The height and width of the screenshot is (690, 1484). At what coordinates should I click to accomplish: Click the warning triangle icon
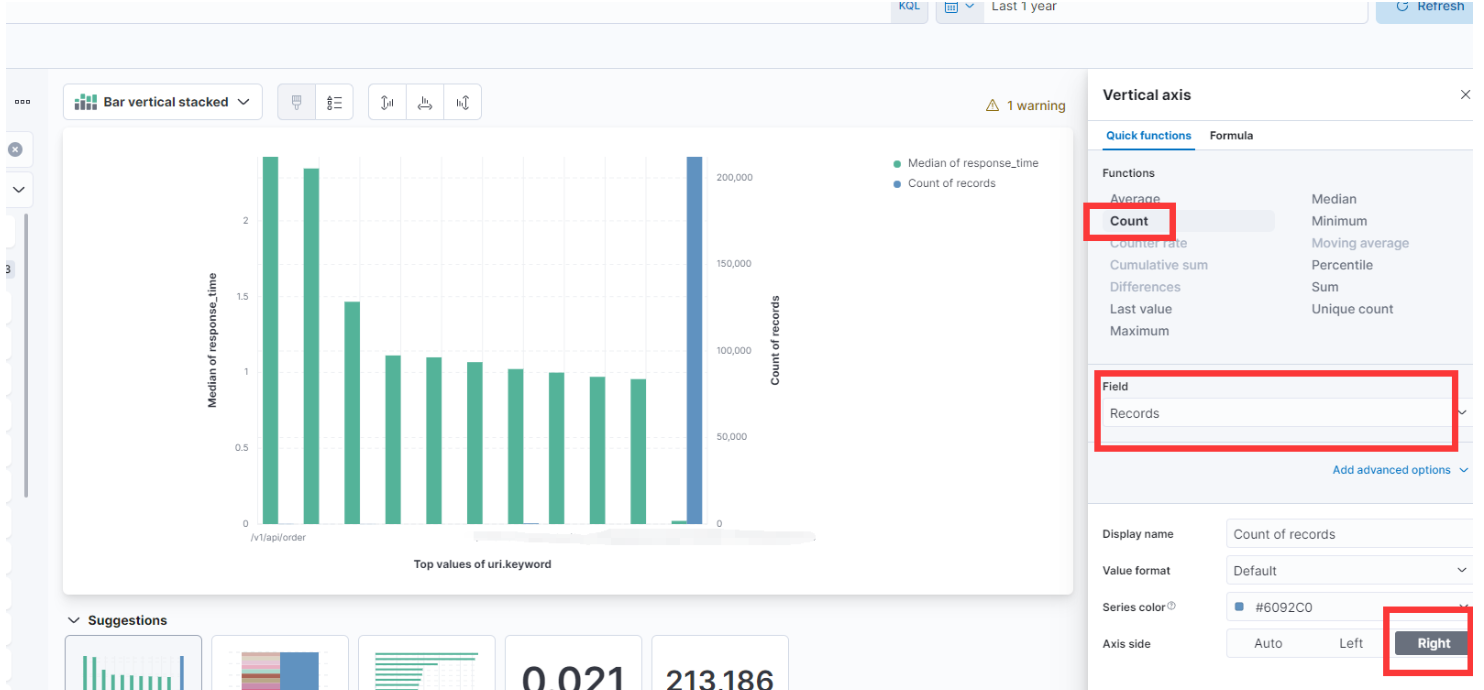click(x=992, y=105)
